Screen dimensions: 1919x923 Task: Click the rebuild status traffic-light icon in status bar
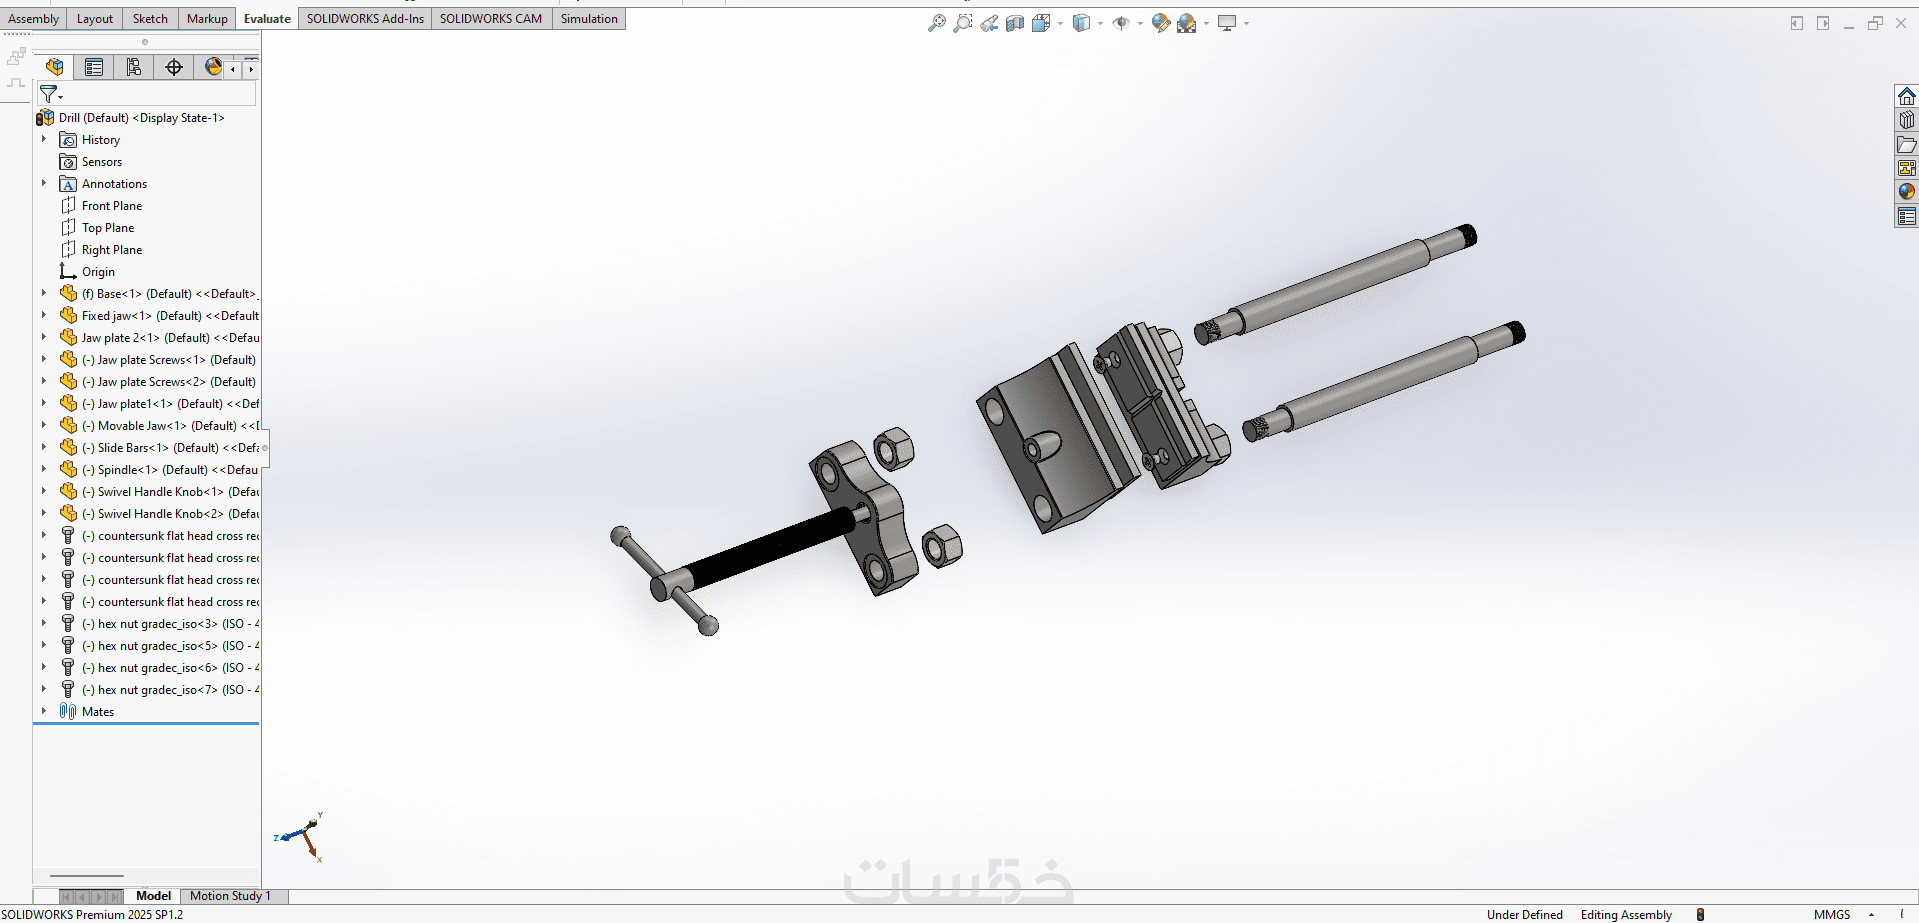(x=1700, y=914)
